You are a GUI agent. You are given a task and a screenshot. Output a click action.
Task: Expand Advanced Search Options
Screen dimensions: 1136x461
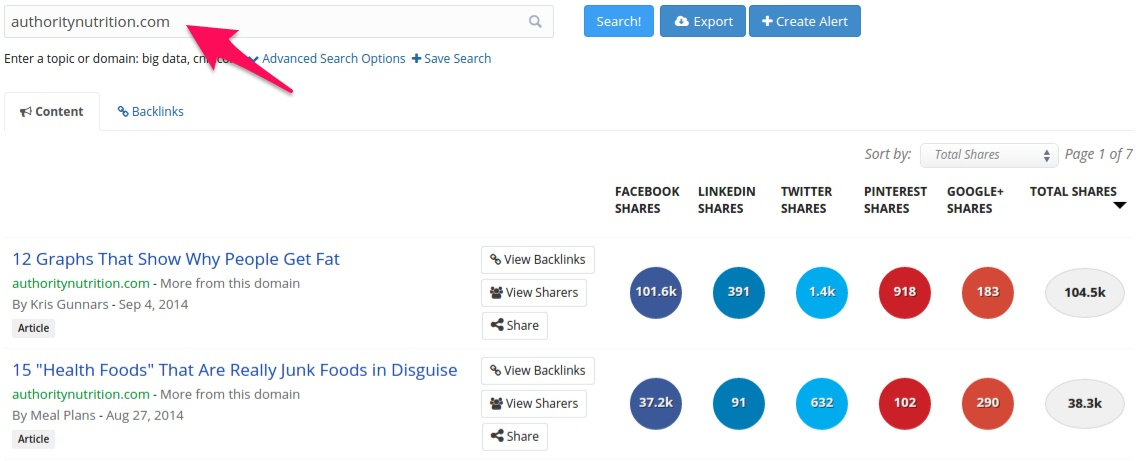pos(327,59)
